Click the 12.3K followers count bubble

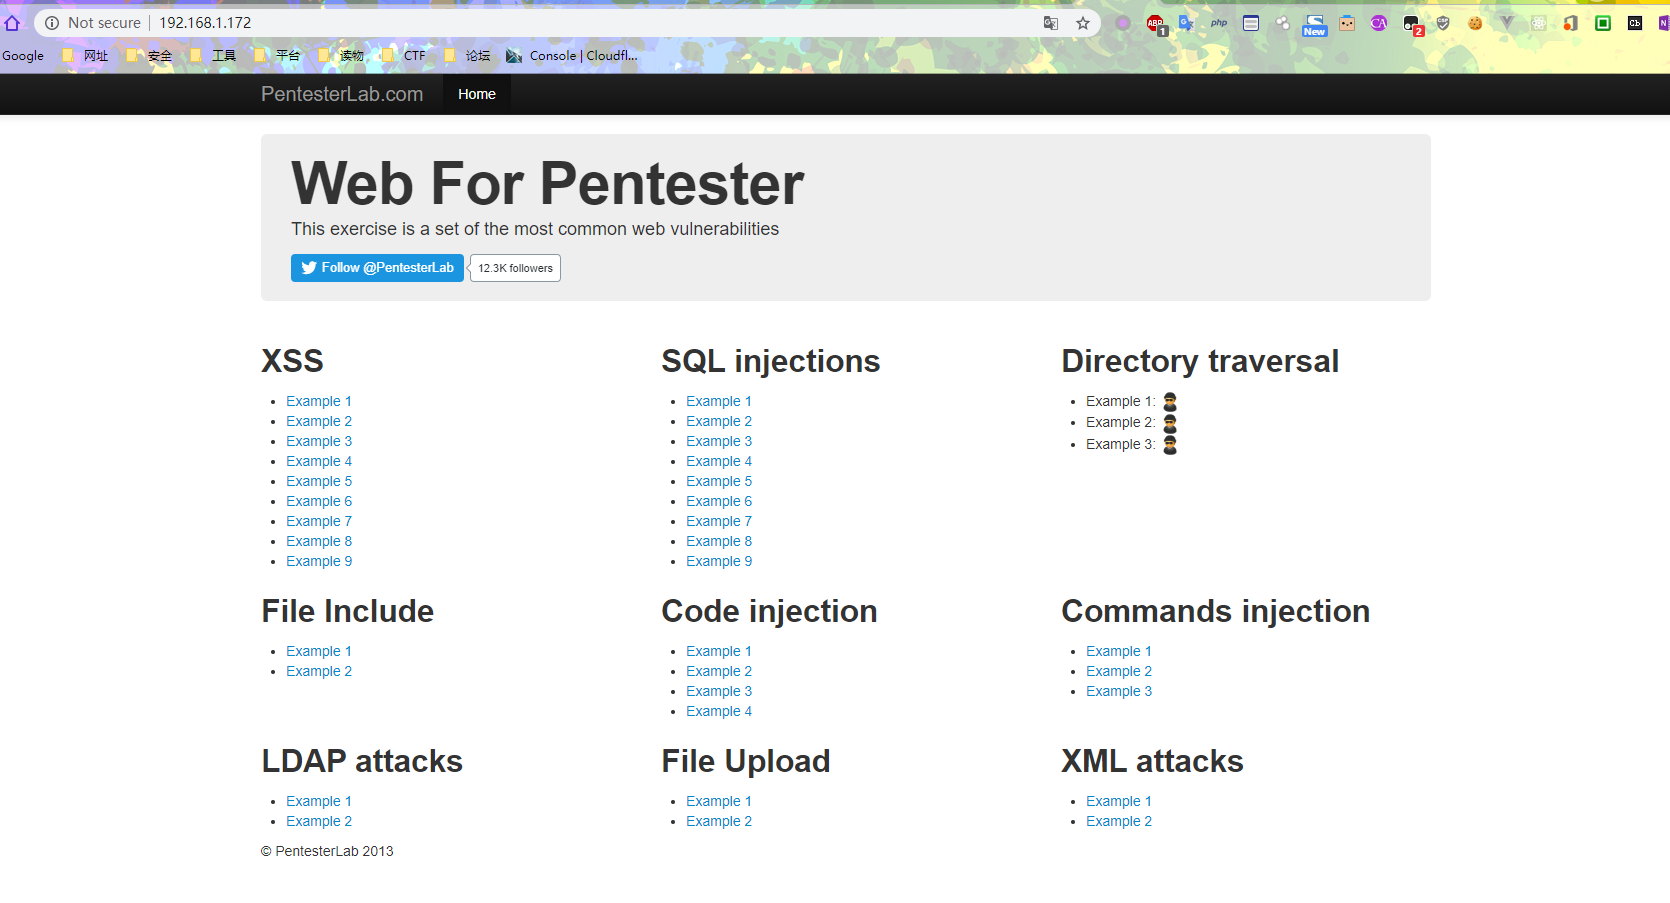[515, 268]
